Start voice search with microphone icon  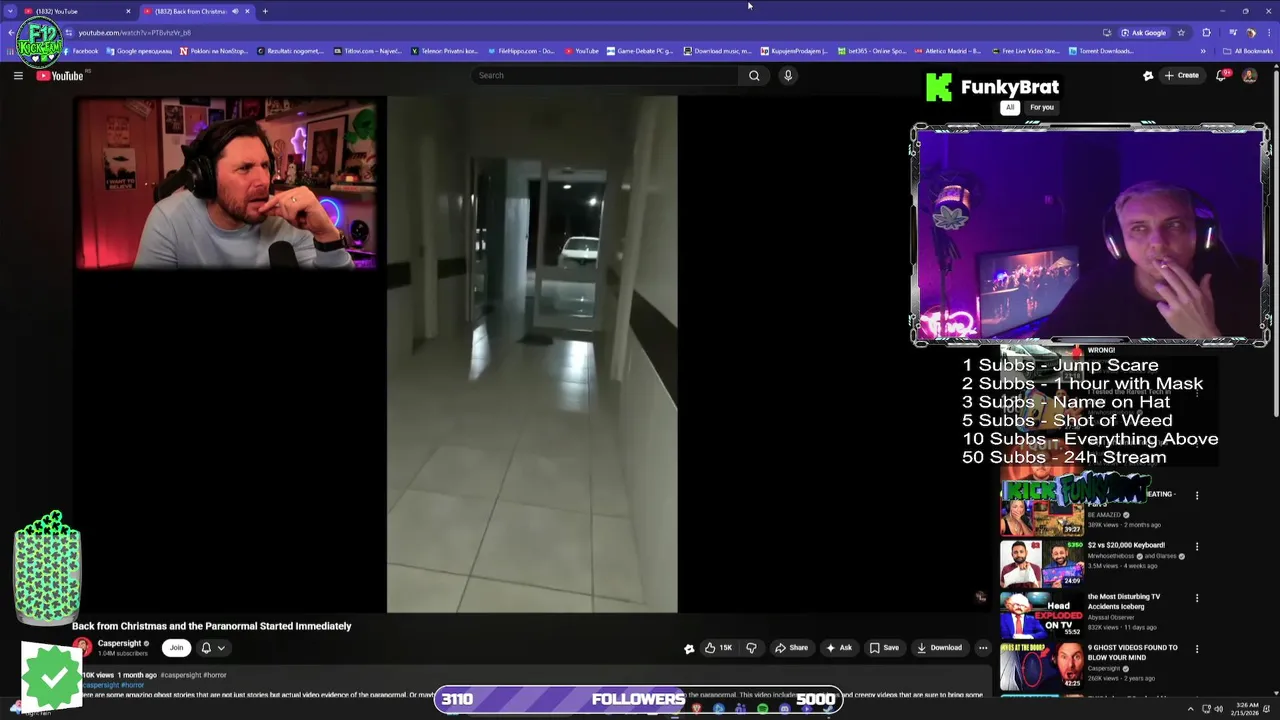pyautogui.click(x=788, y=75)
